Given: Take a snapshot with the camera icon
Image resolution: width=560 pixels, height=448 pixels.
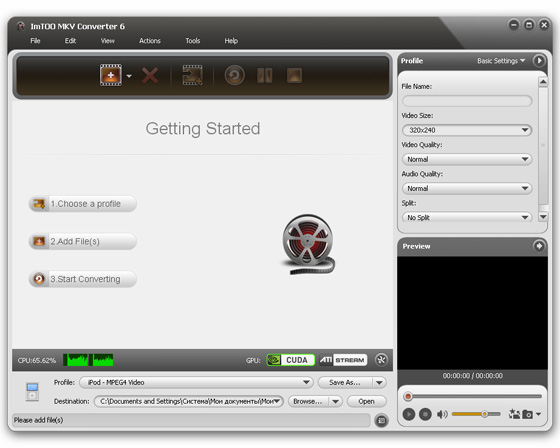Looking at the screenshot, I should [x=528, y=414].
